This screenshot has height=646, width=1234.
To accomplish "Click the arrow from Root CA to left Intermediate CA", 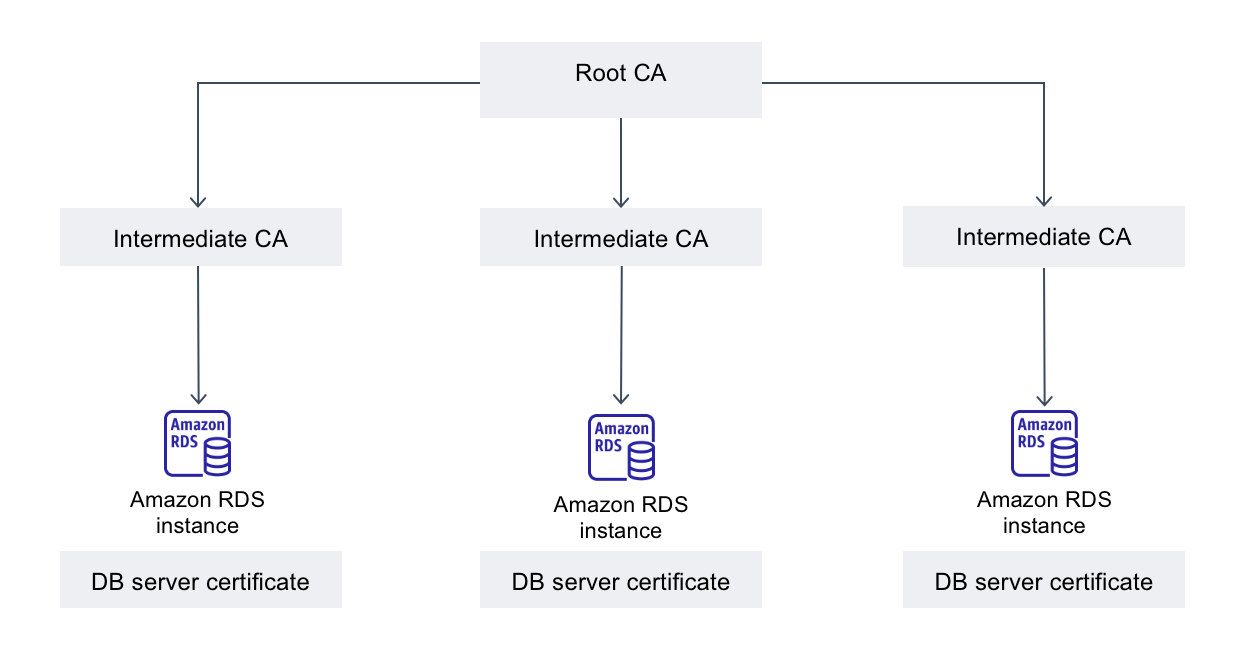I will (x=198, y=140).
